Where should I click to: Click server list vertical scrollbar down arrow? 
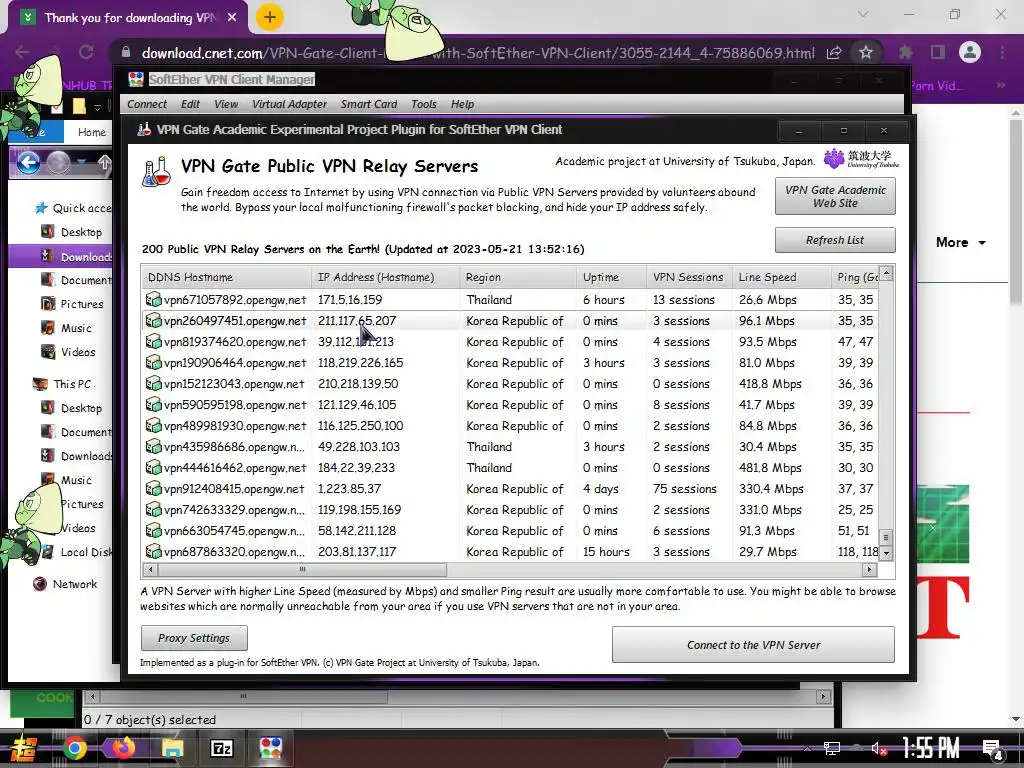tap(886, 553)
